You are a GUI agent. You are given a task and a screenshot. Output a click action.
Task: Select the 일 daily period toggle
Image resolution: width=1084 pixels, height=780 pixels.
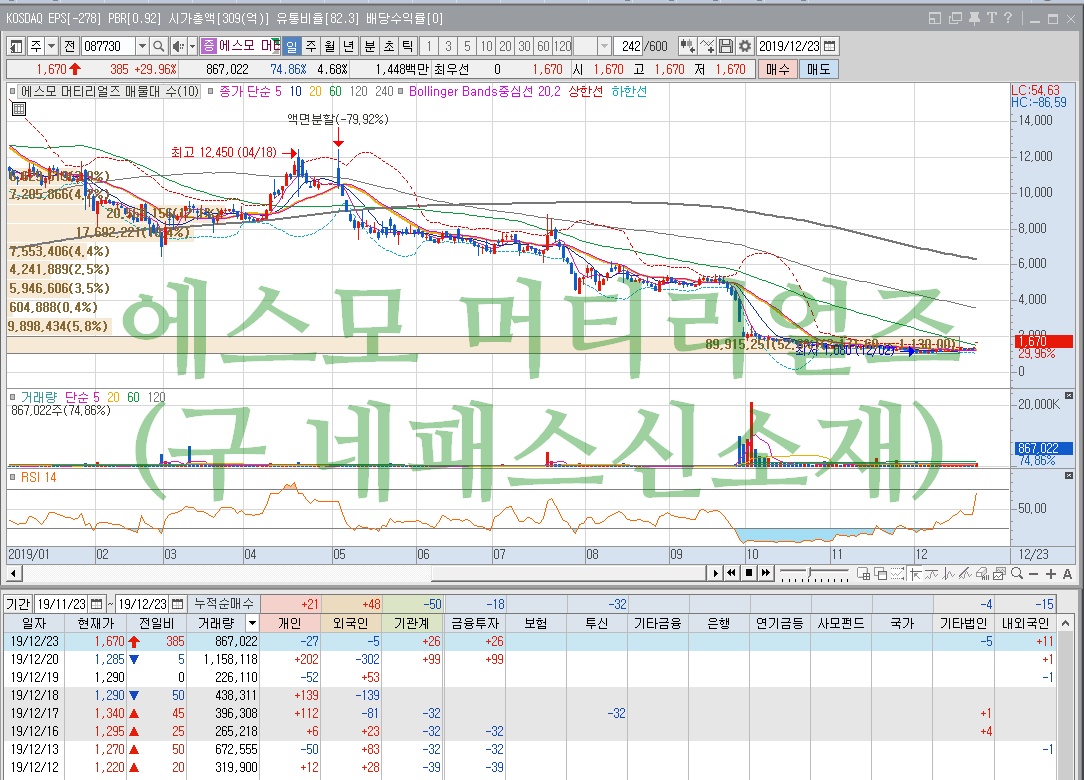(292, 46)
